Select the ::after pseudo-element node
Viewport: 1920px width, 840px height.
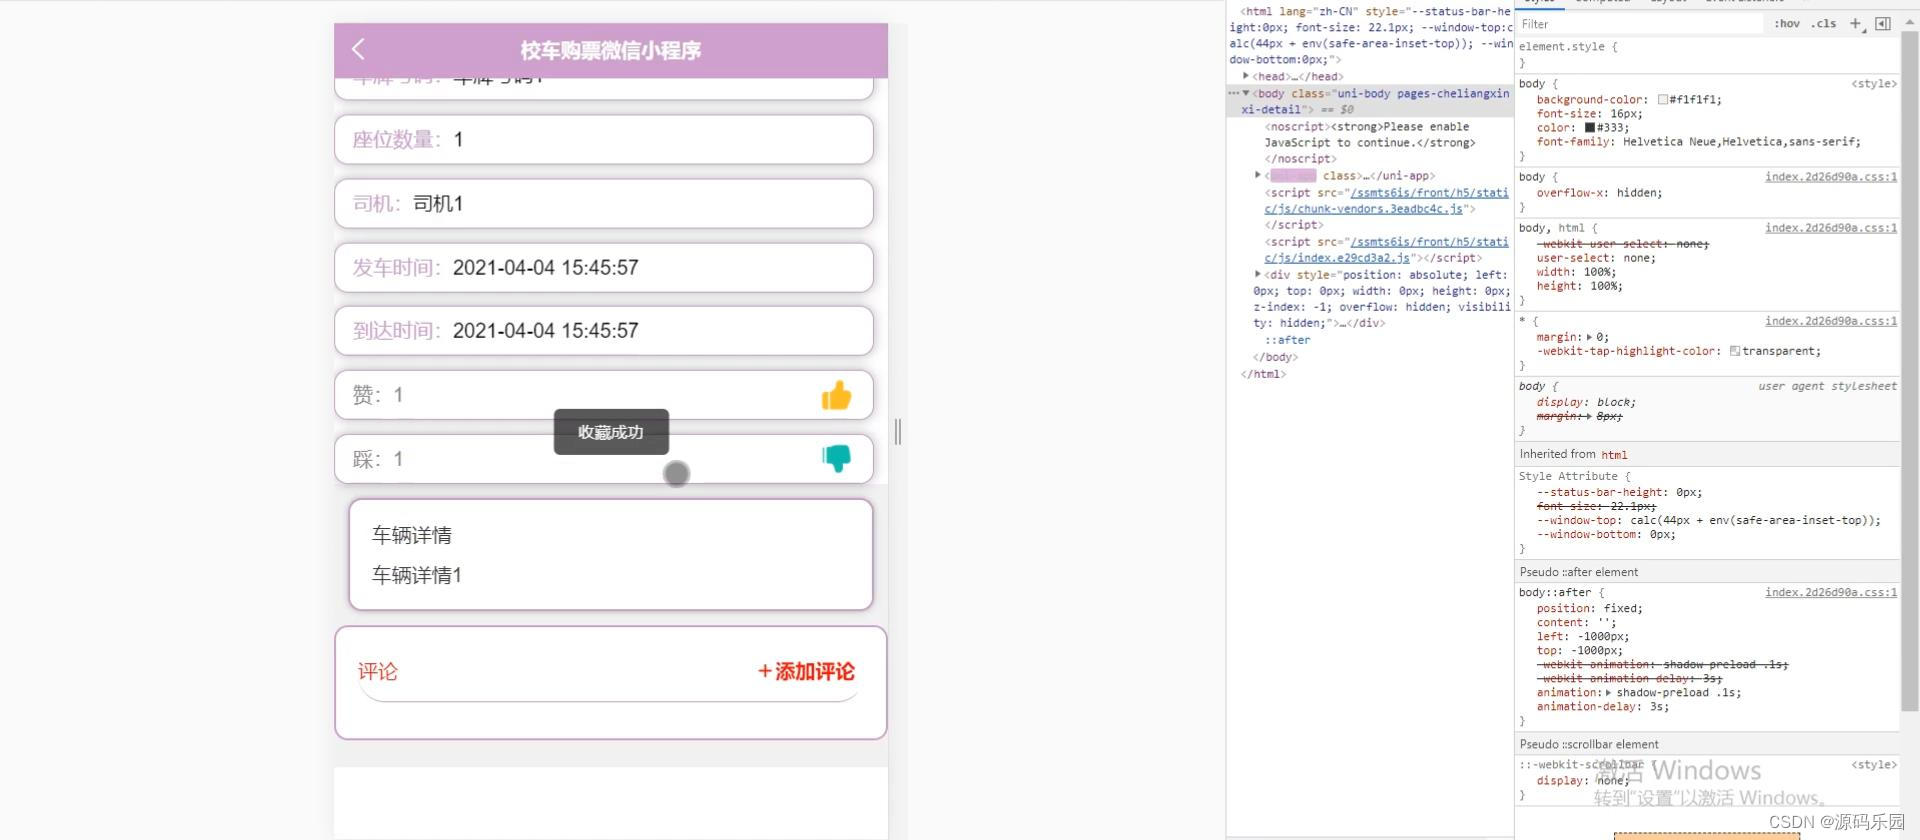[1287, 340]
